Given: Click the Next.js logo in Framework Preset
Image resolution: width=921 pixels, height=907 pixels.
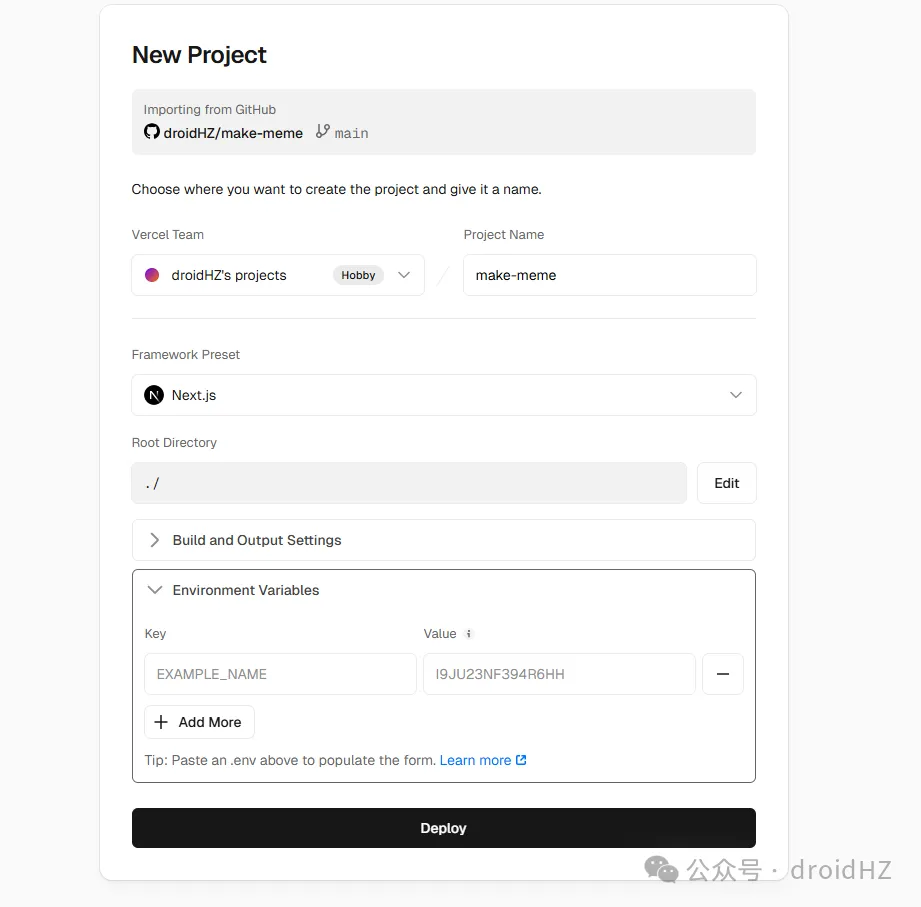Looking at the screenshot, I should [154, 395].
